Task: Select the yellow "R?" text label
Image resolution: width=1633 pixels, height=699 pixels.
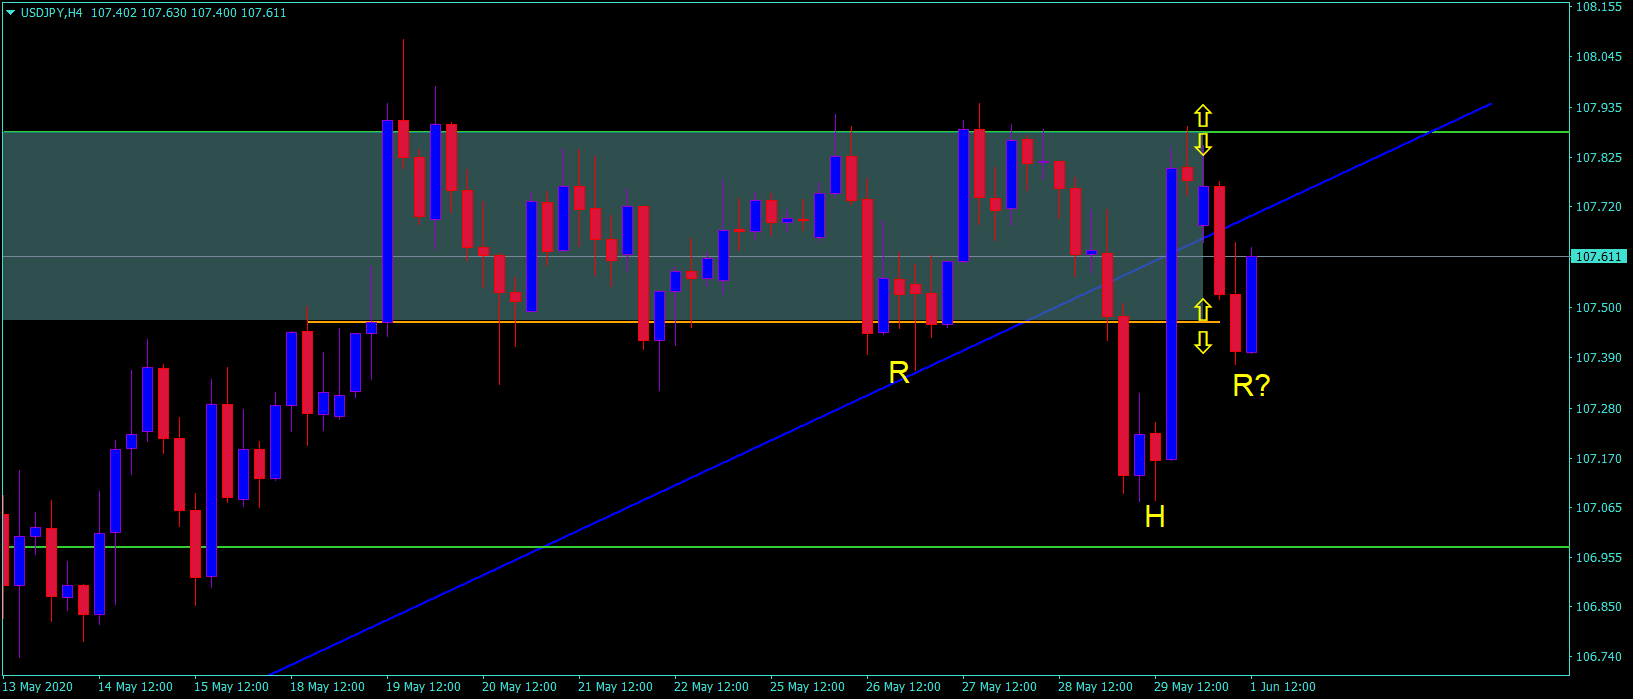Action: click(x=1251, y=385)
